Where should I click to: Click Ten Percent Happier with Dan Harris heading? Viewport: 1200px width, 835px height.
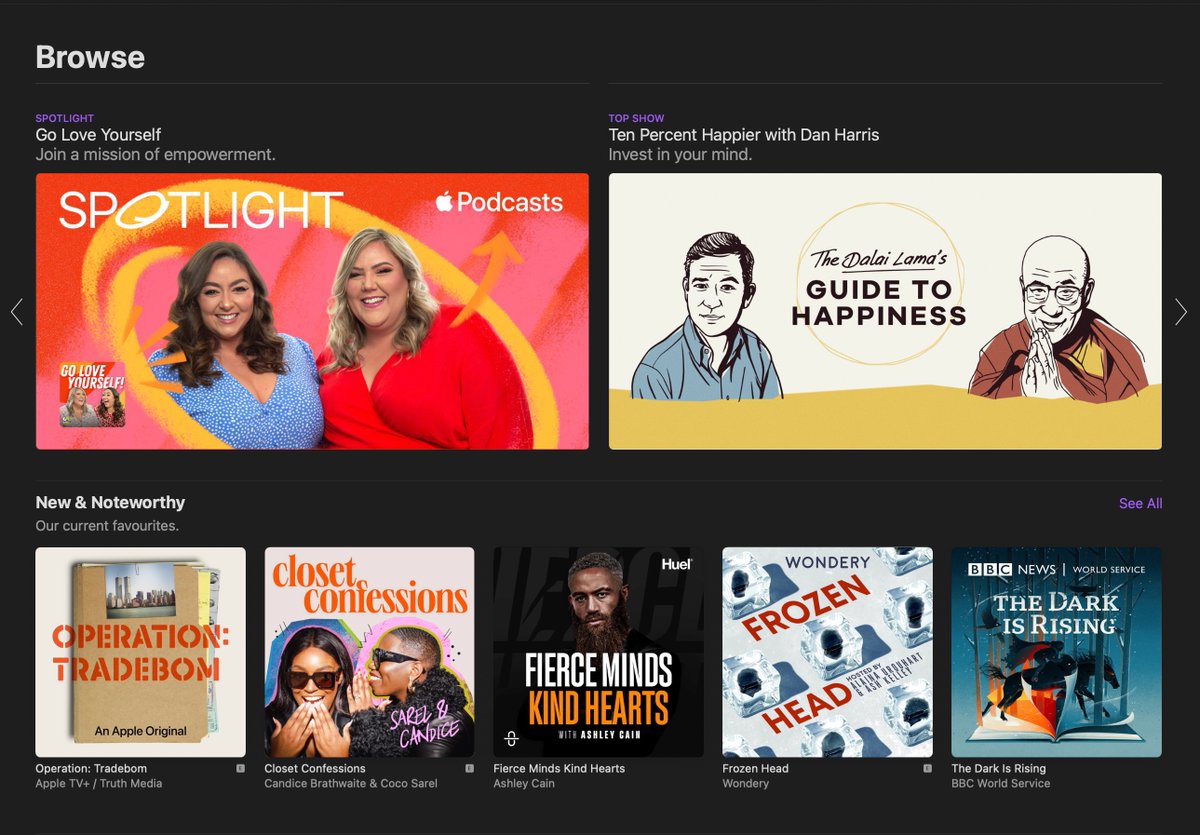coord(744,135)
